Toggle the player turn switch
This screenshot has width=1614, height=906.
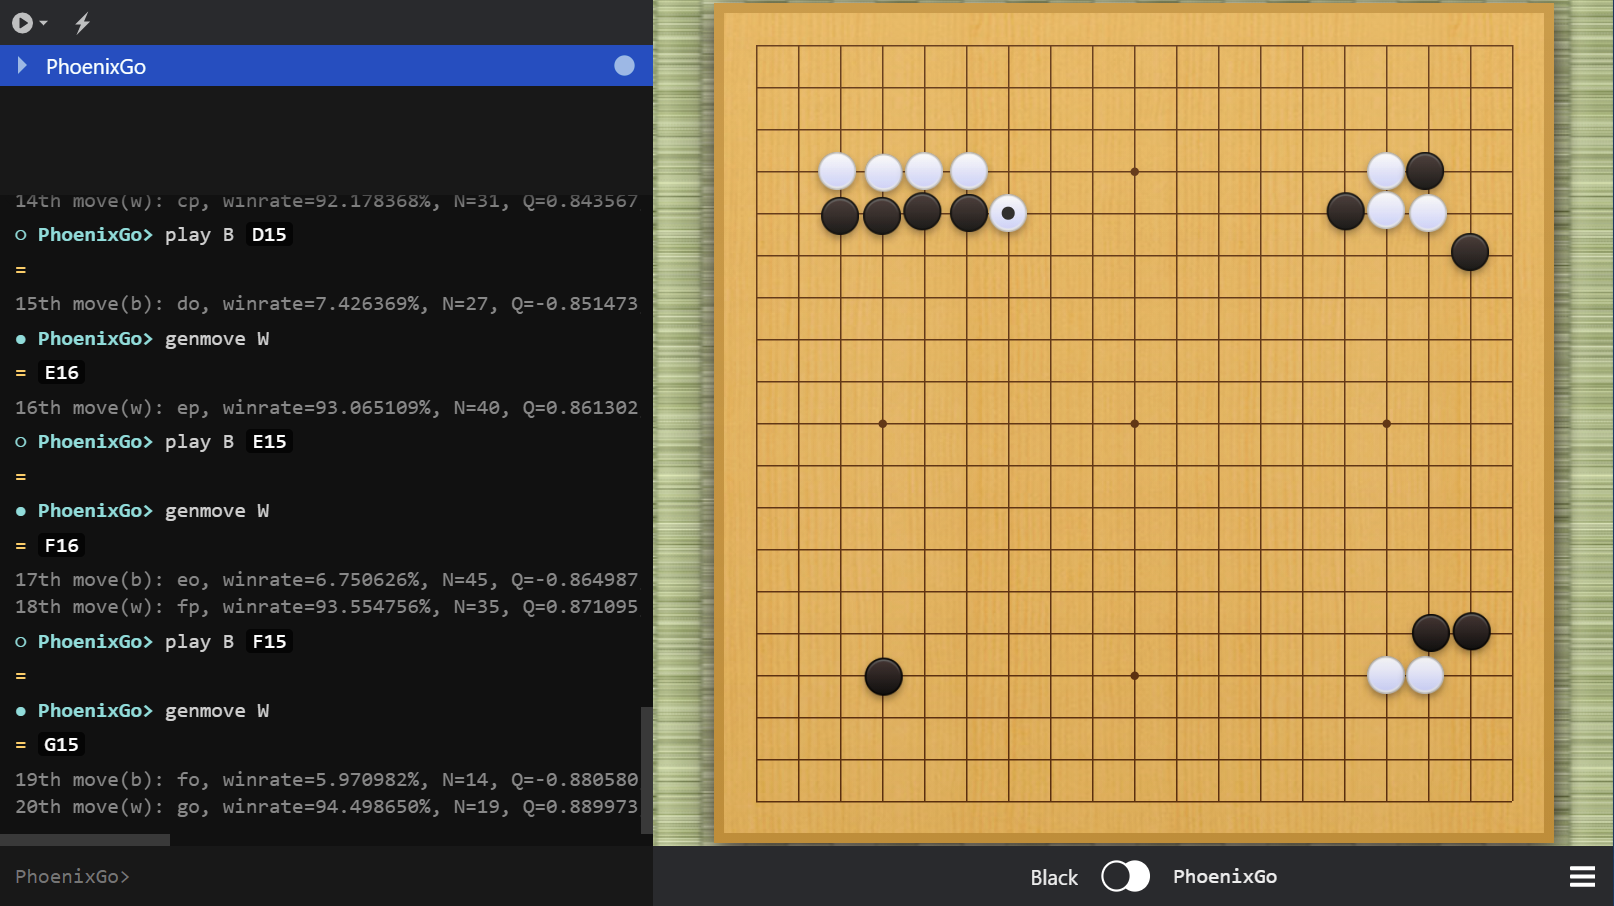[x=1125, y=876]
